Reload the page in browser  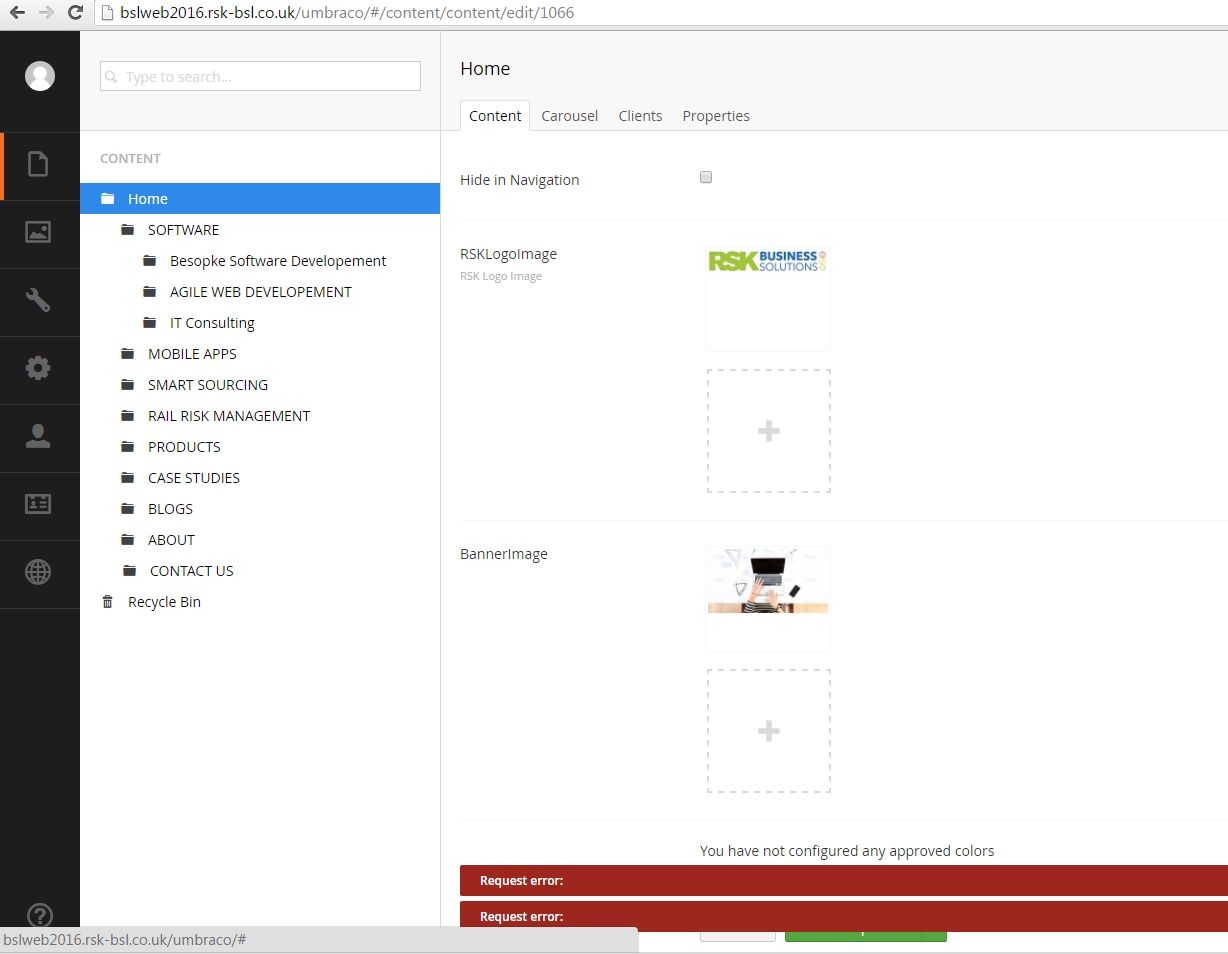click(75, 13)
